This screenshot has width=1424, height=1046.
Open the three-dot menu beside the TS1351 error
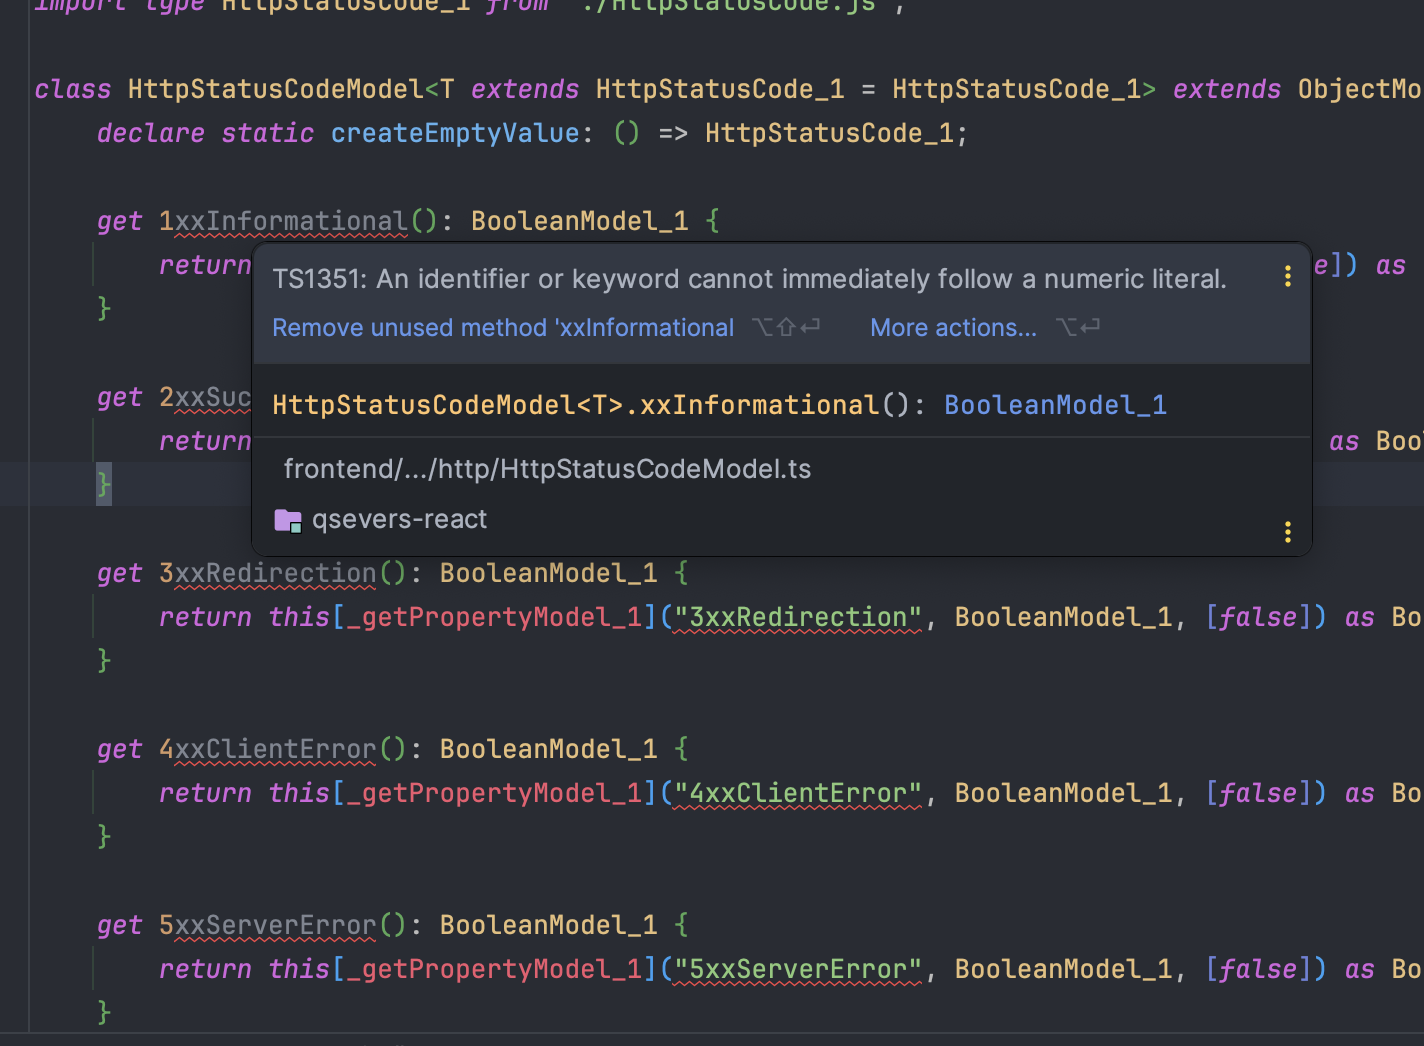coord(1287,276)
